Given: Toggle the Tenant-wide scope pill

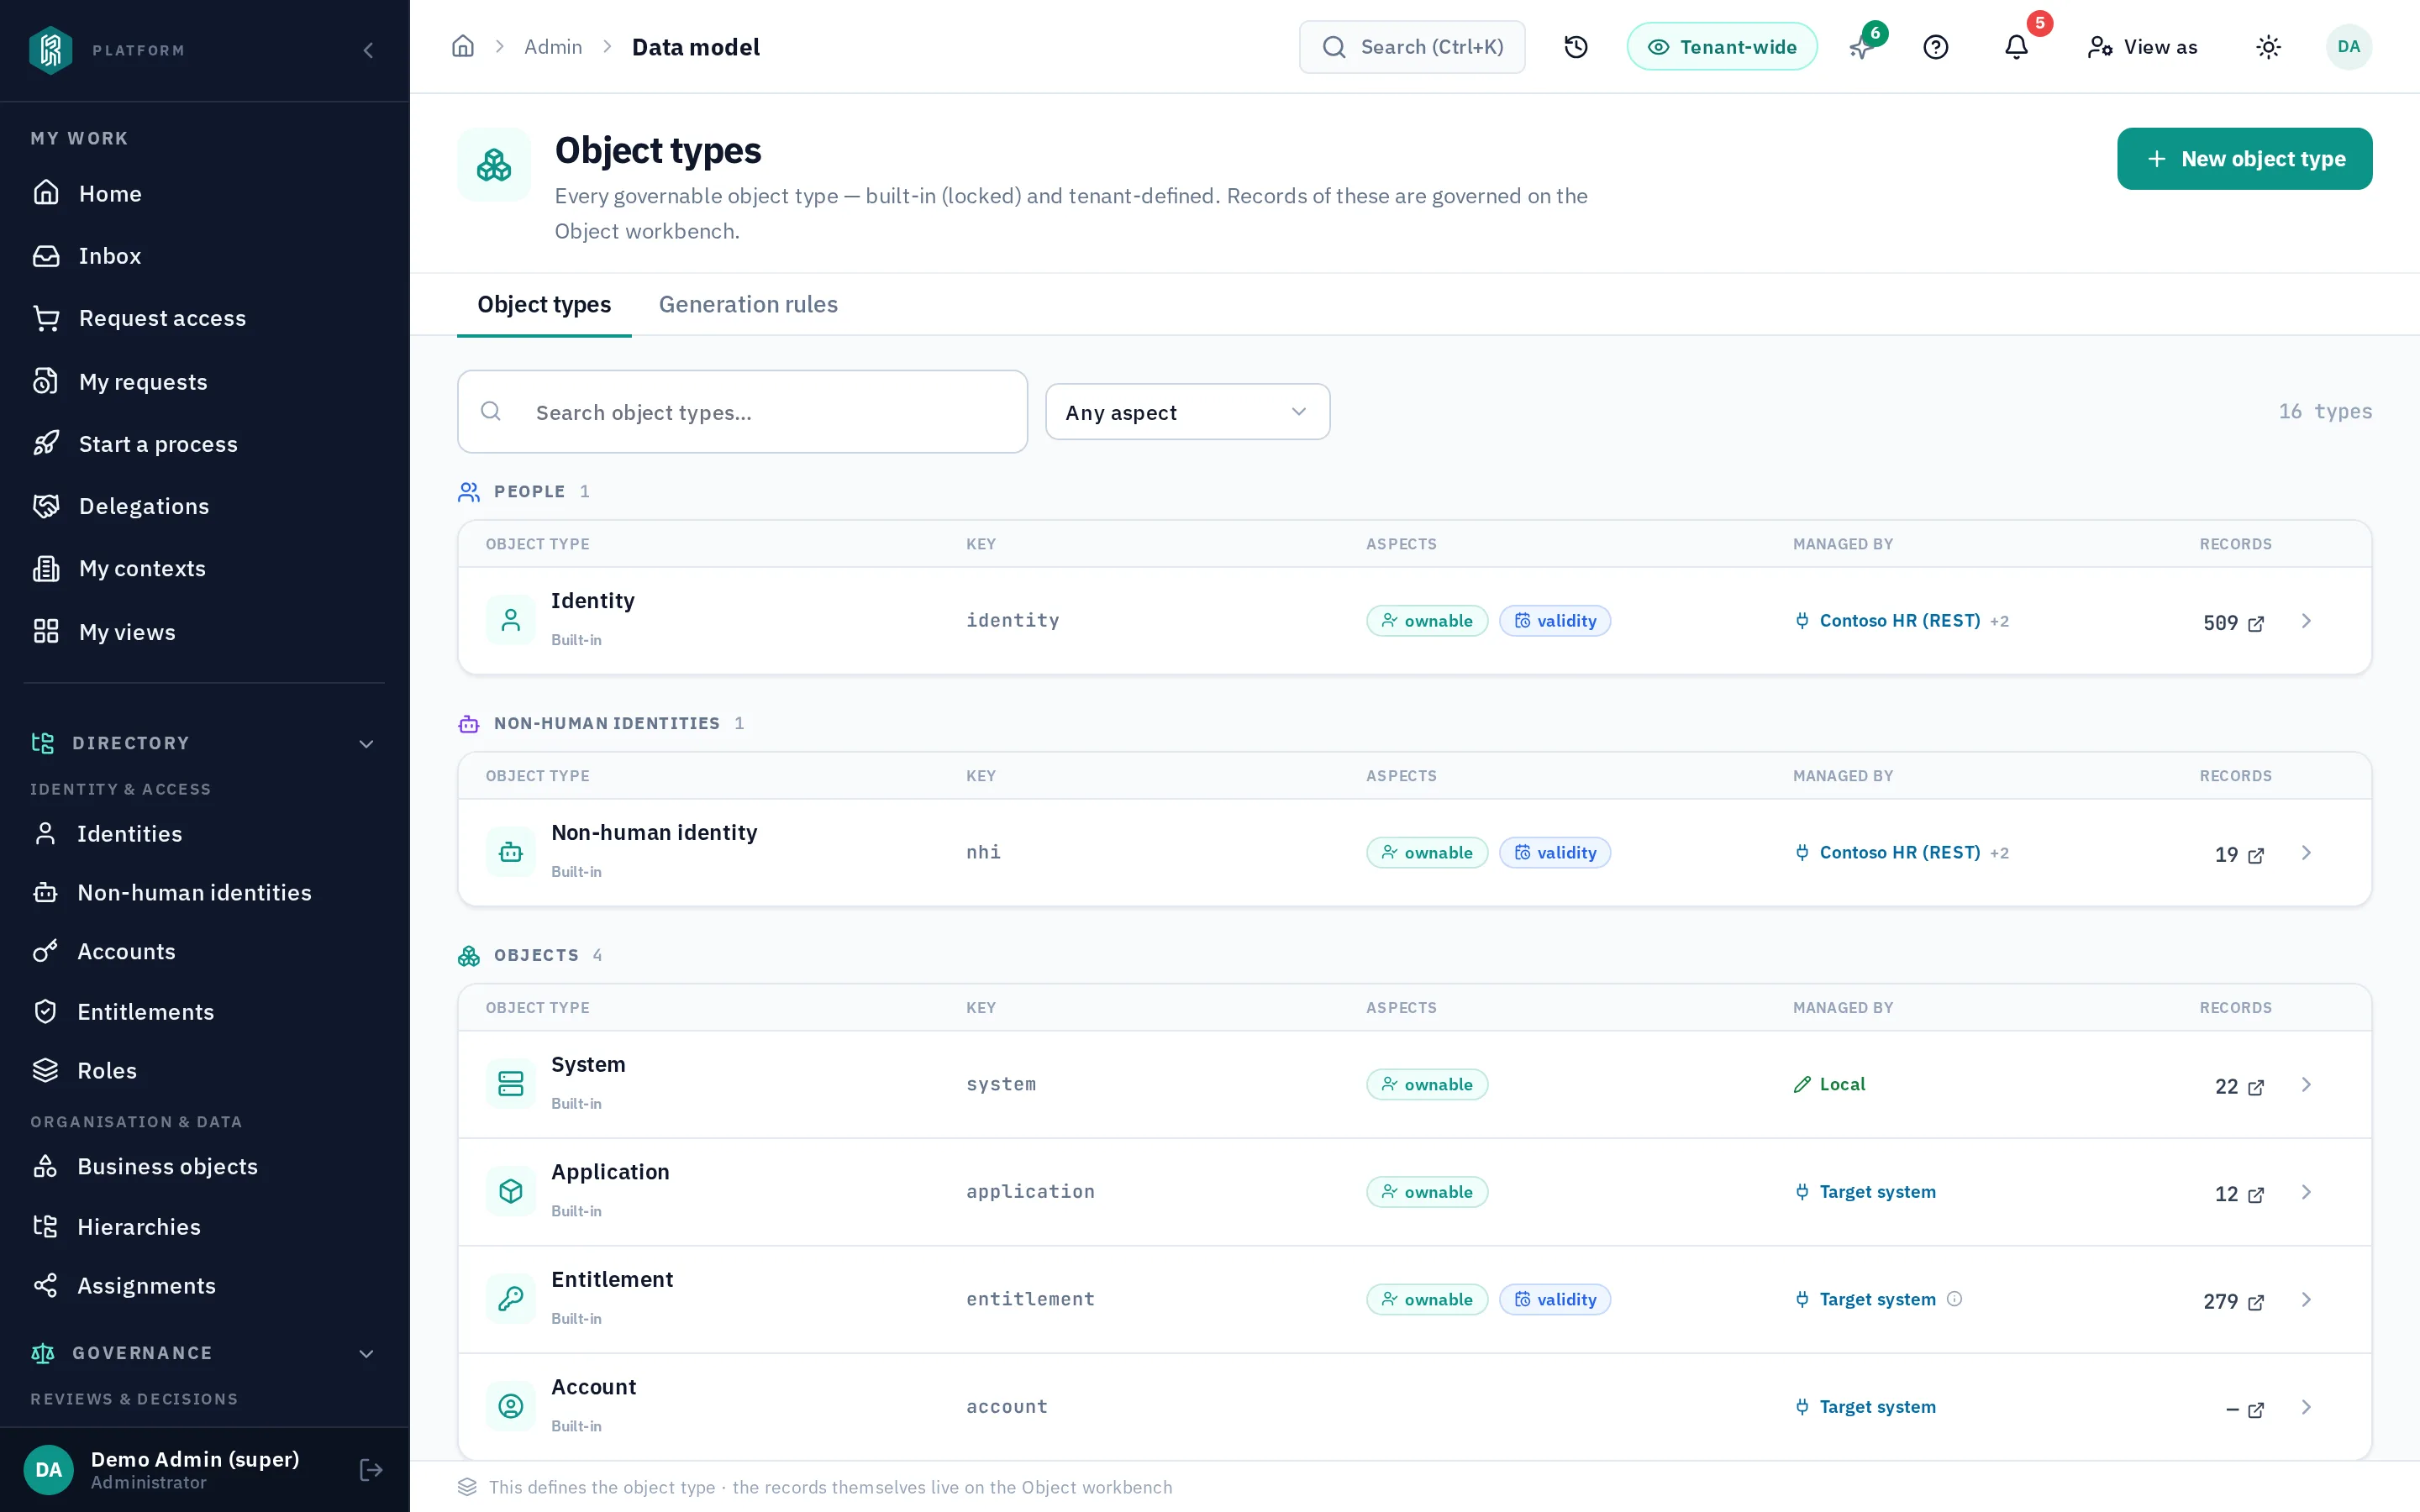Looking at the screenshot, I should tap(1721, 47).
